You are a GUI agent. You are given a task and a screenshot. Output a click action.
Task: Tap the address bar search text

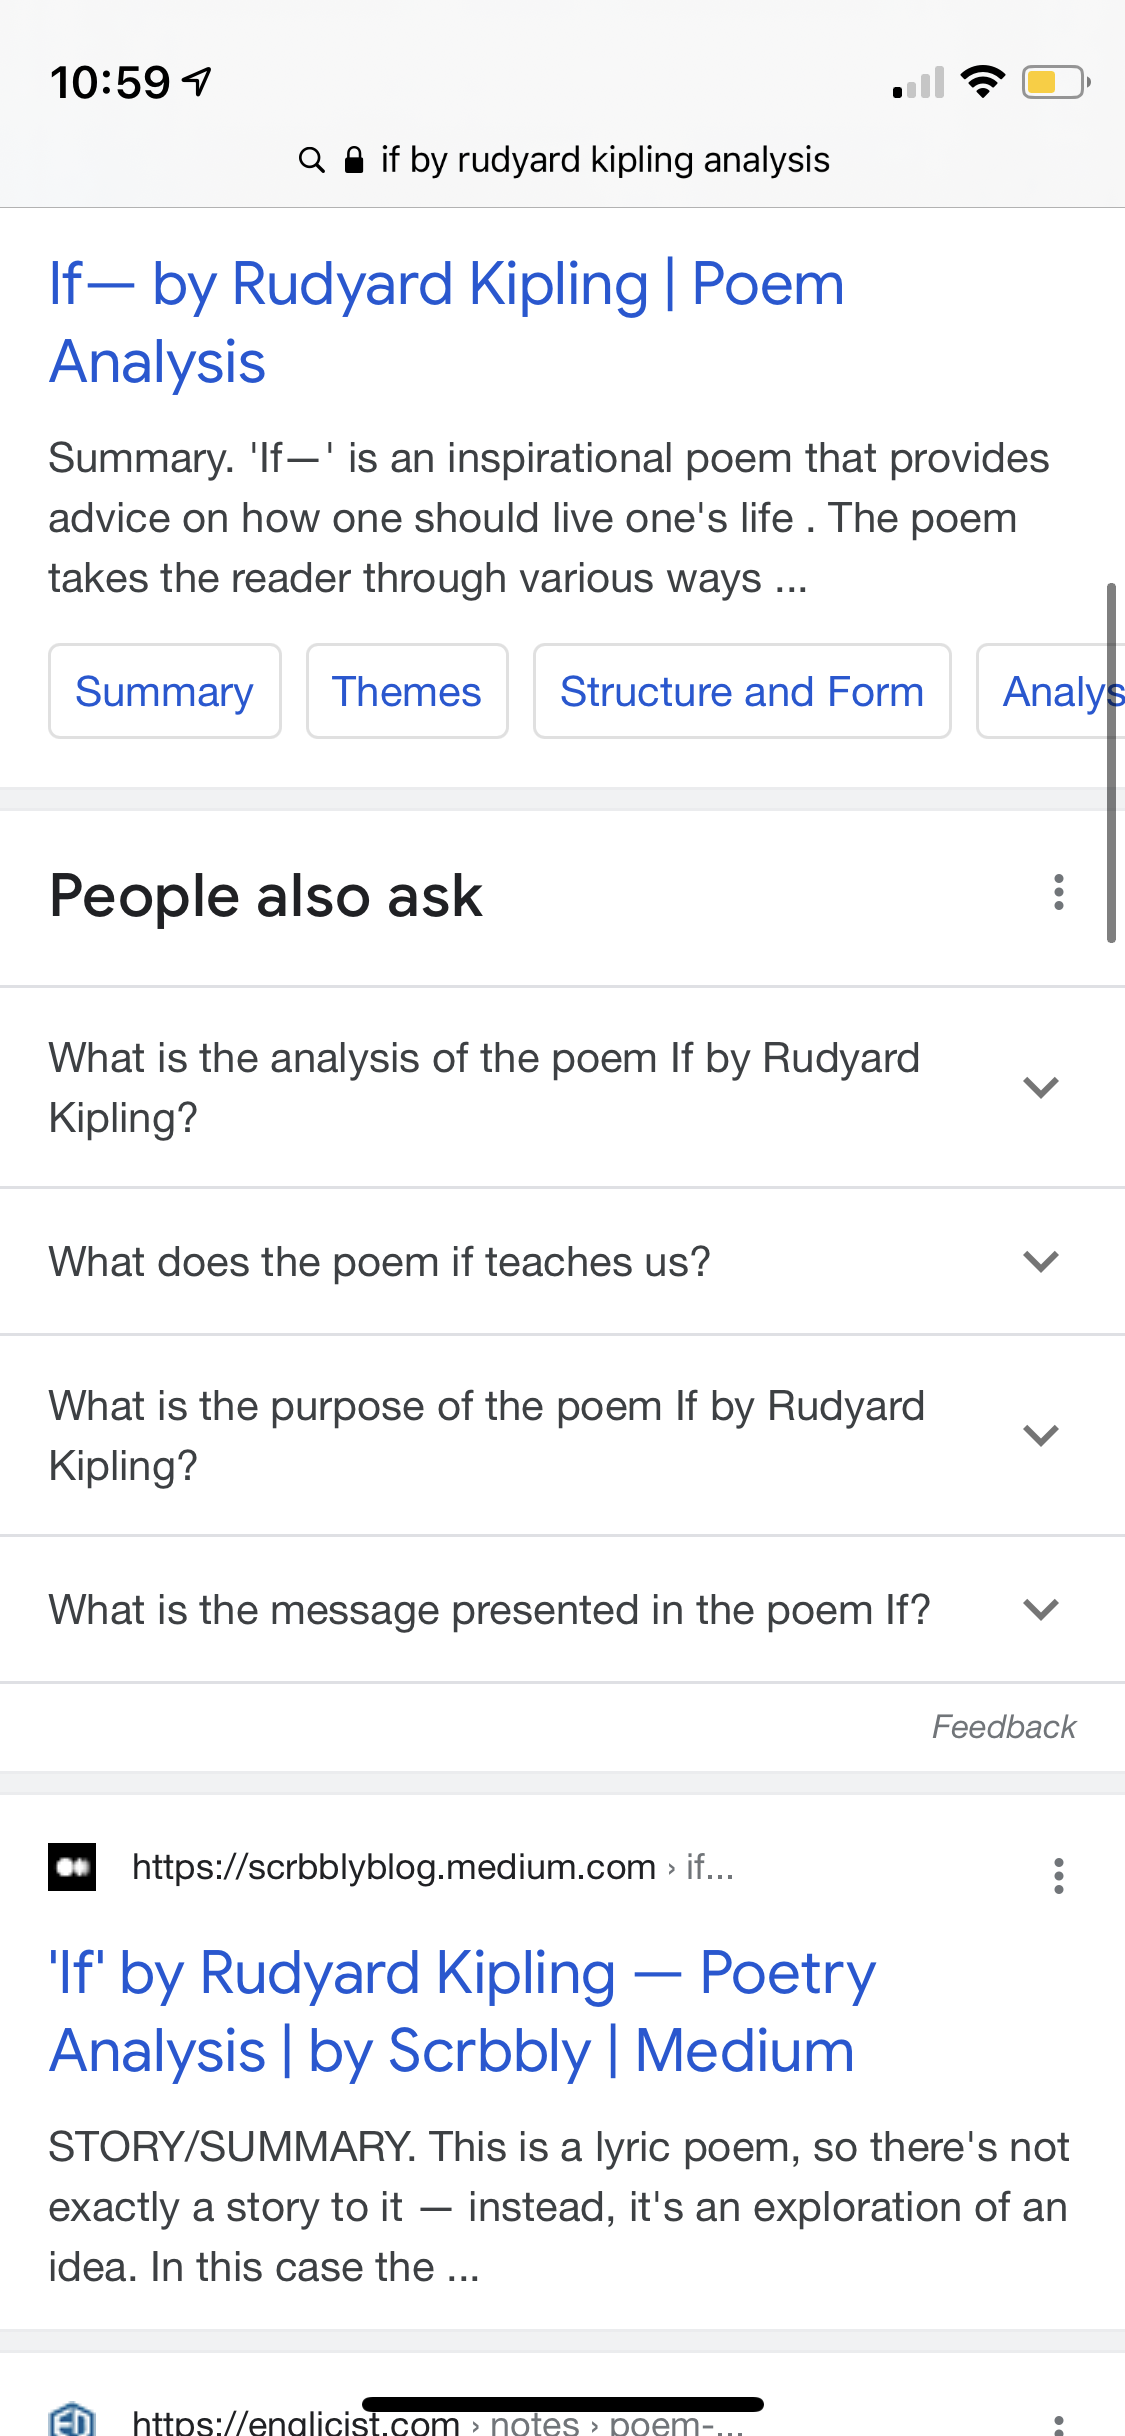(x=605, y=160)
